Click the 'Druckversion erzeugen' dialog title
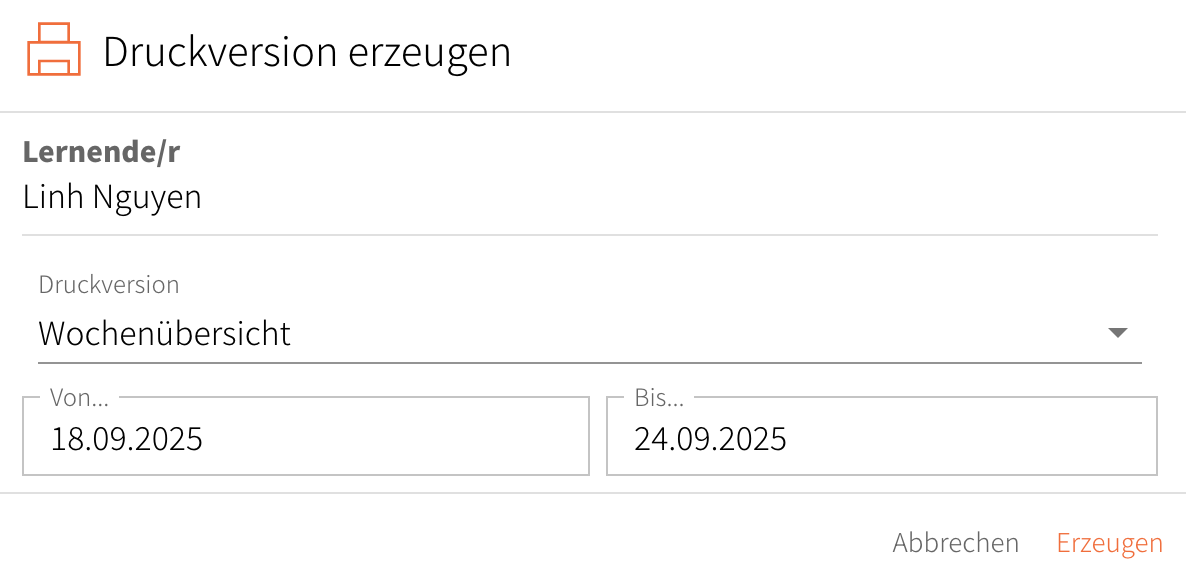Viewport: 1186px width, 580px height. (x=306, y=52)
